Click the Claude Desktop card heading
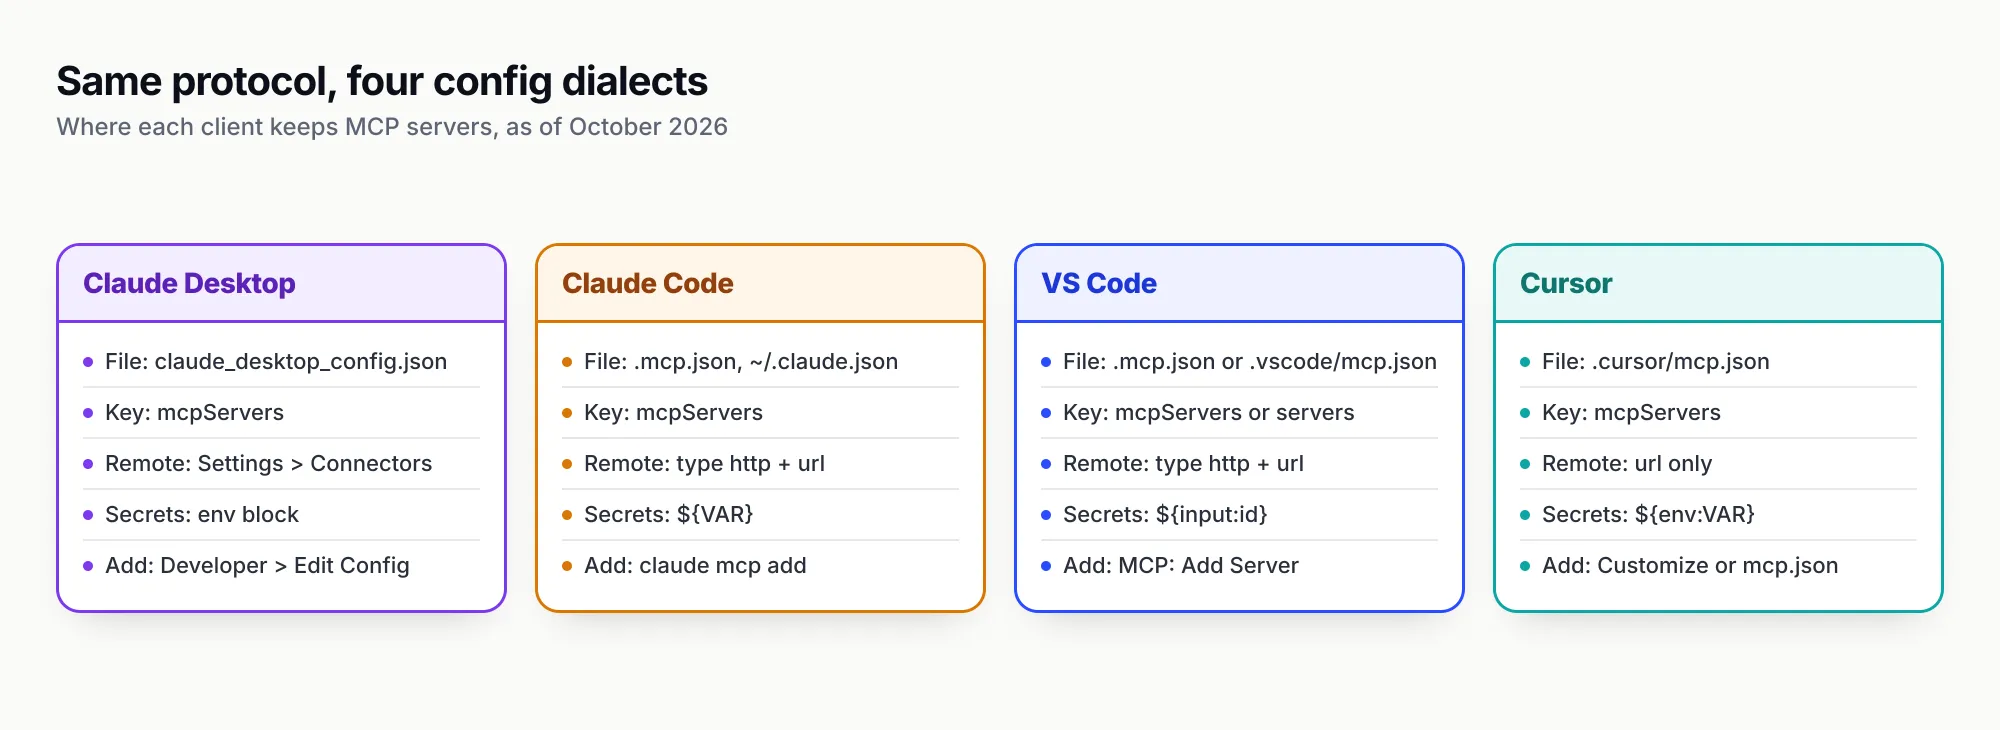The height and width of the screenshot is (730, 2000). 189,284
